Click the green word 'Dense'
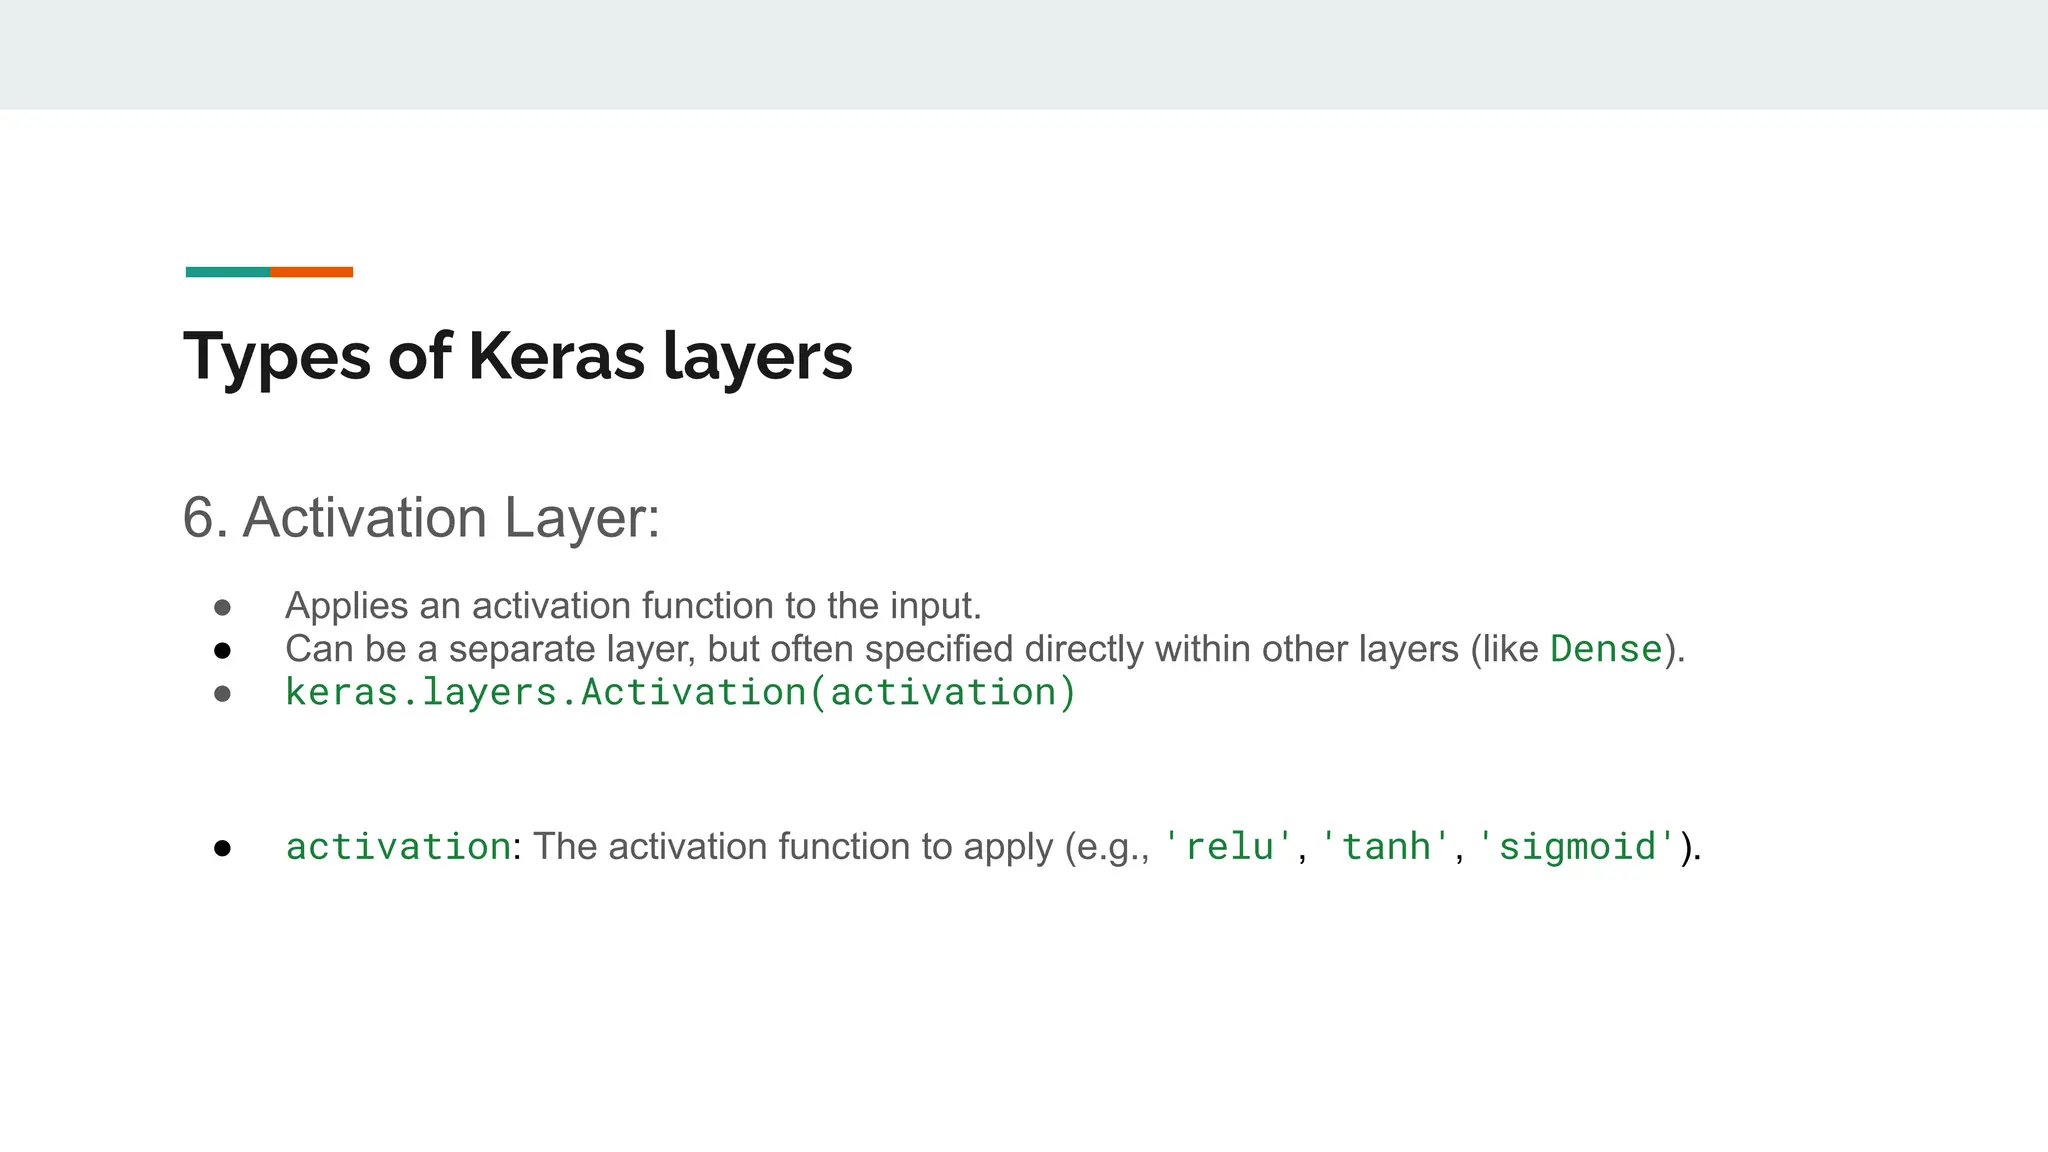The height and width of the screenshot is (1152, 2048). [x=1606, y=650]
